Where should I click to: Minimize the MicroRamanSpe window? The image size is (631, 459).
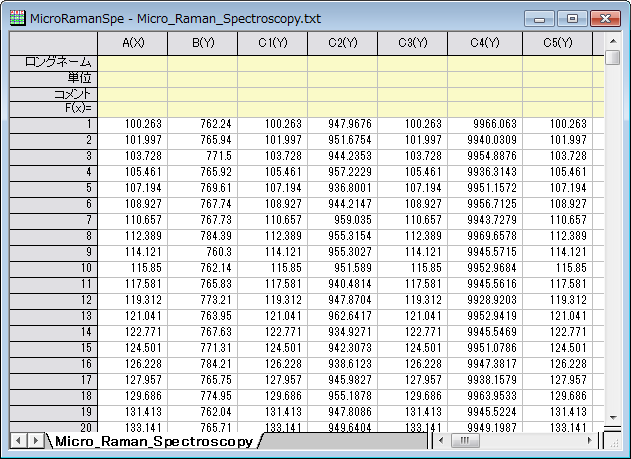pyautogui.click(x=540, y=19)
